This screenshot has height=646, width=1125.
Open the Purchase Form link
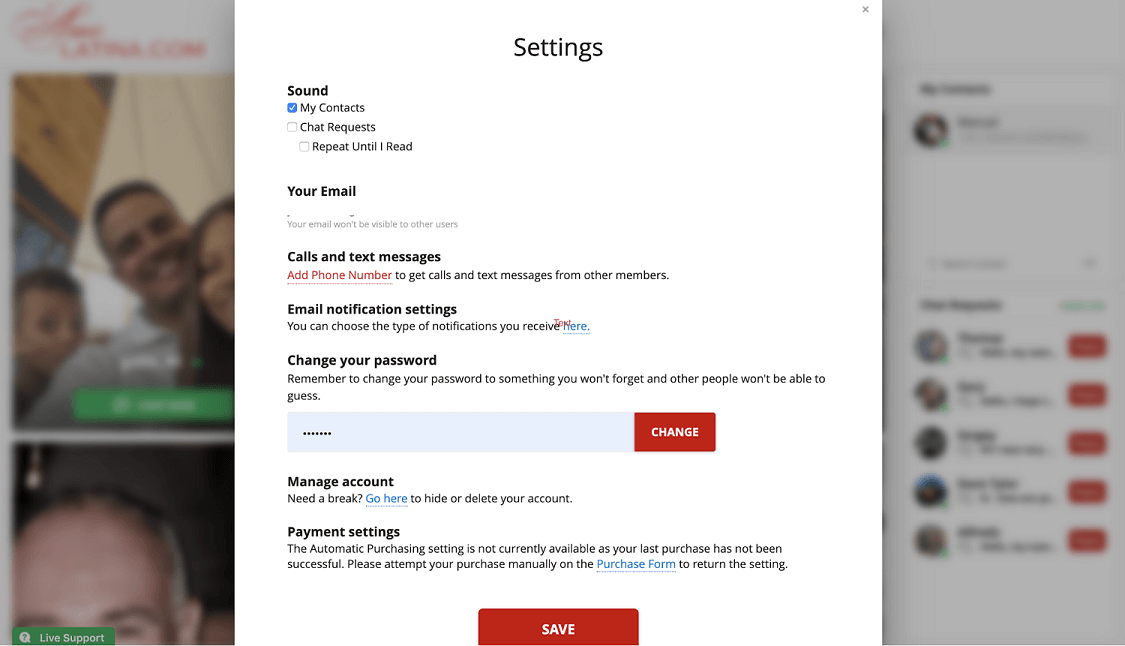click(636, 564)
